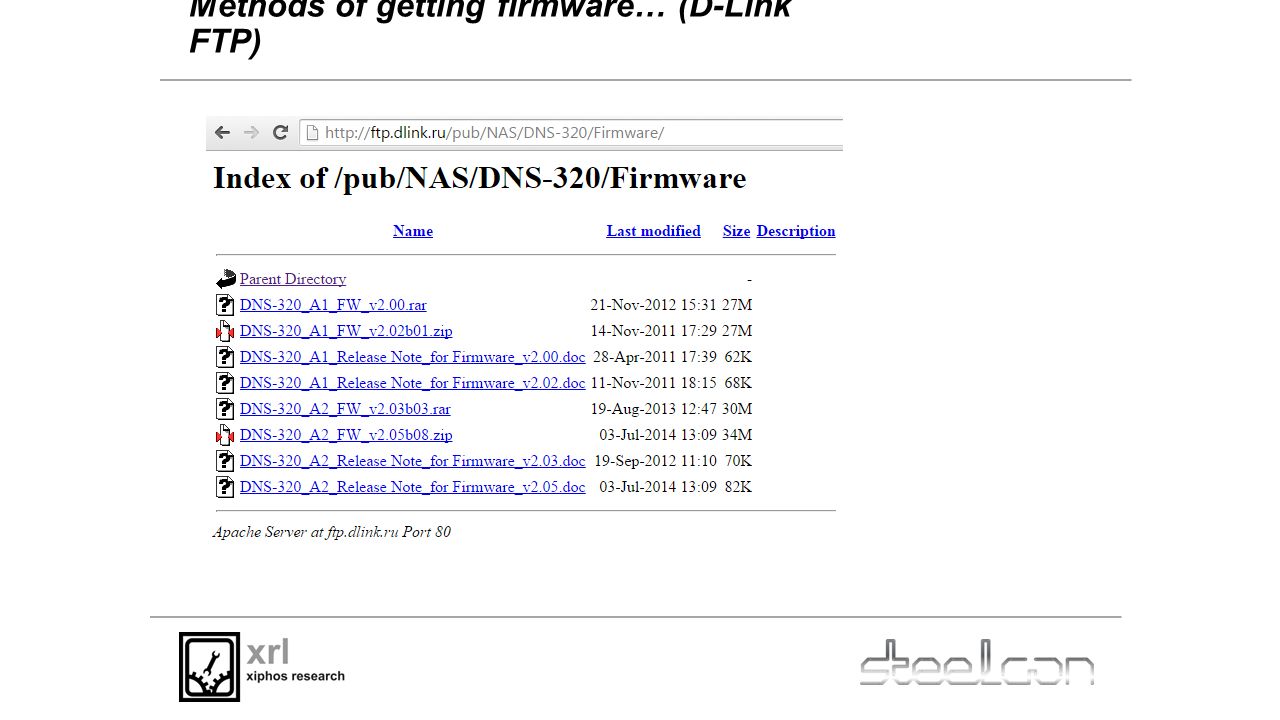Open the Parent Directory link
Screen dimensions: 1280x720
pyautogui.click(x=293, y=279)
